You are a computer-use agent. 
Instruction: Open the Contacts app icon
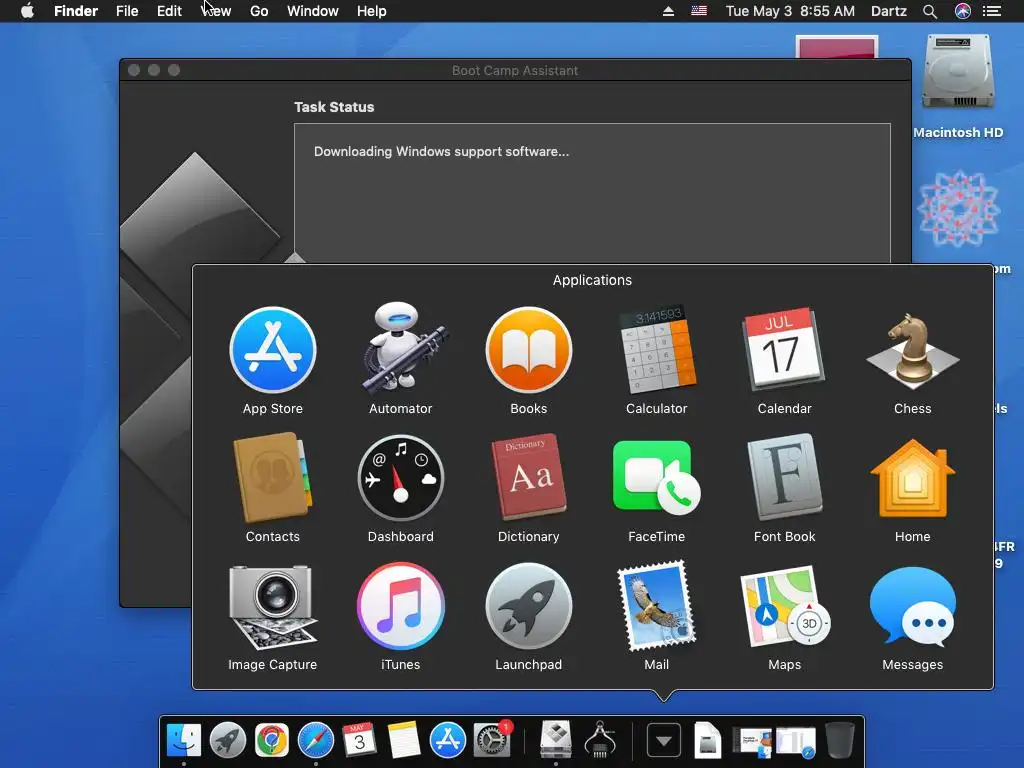(273, 477)
